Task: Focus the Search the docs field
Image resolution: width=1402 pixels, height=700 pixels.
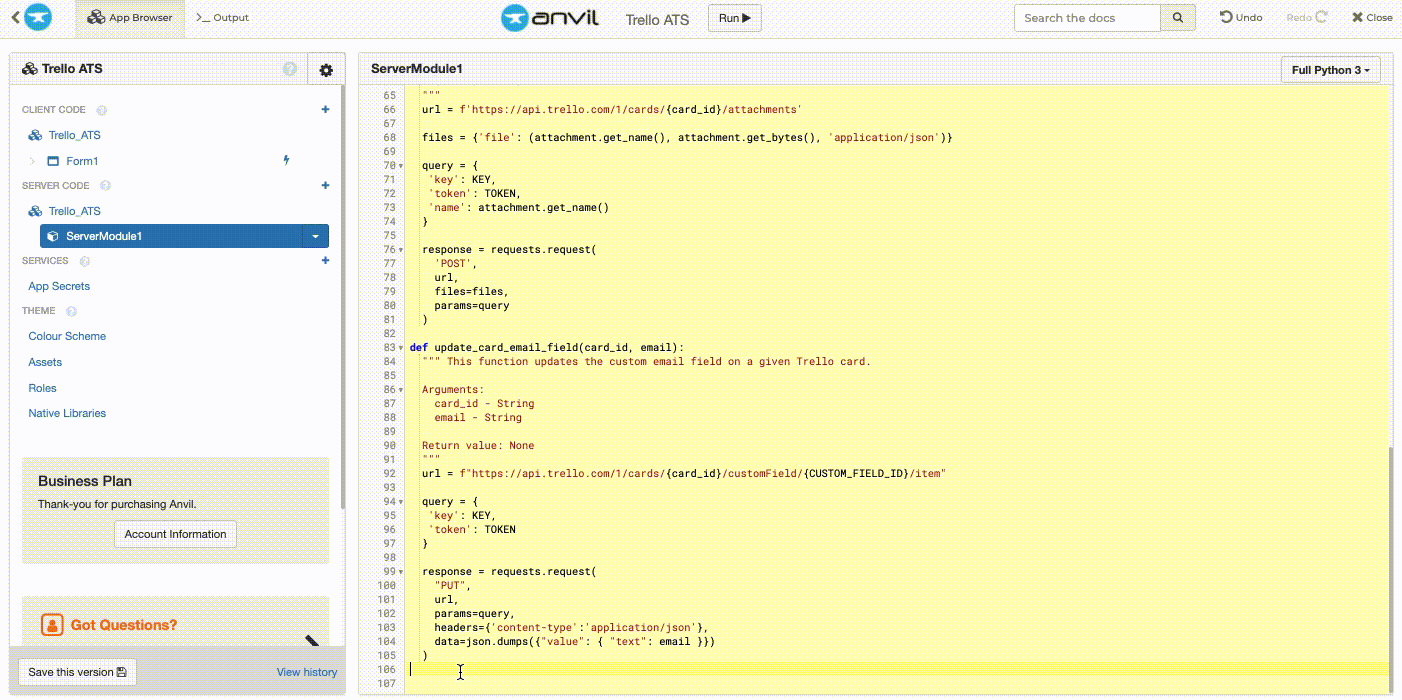Action: tap(1087, 18)
